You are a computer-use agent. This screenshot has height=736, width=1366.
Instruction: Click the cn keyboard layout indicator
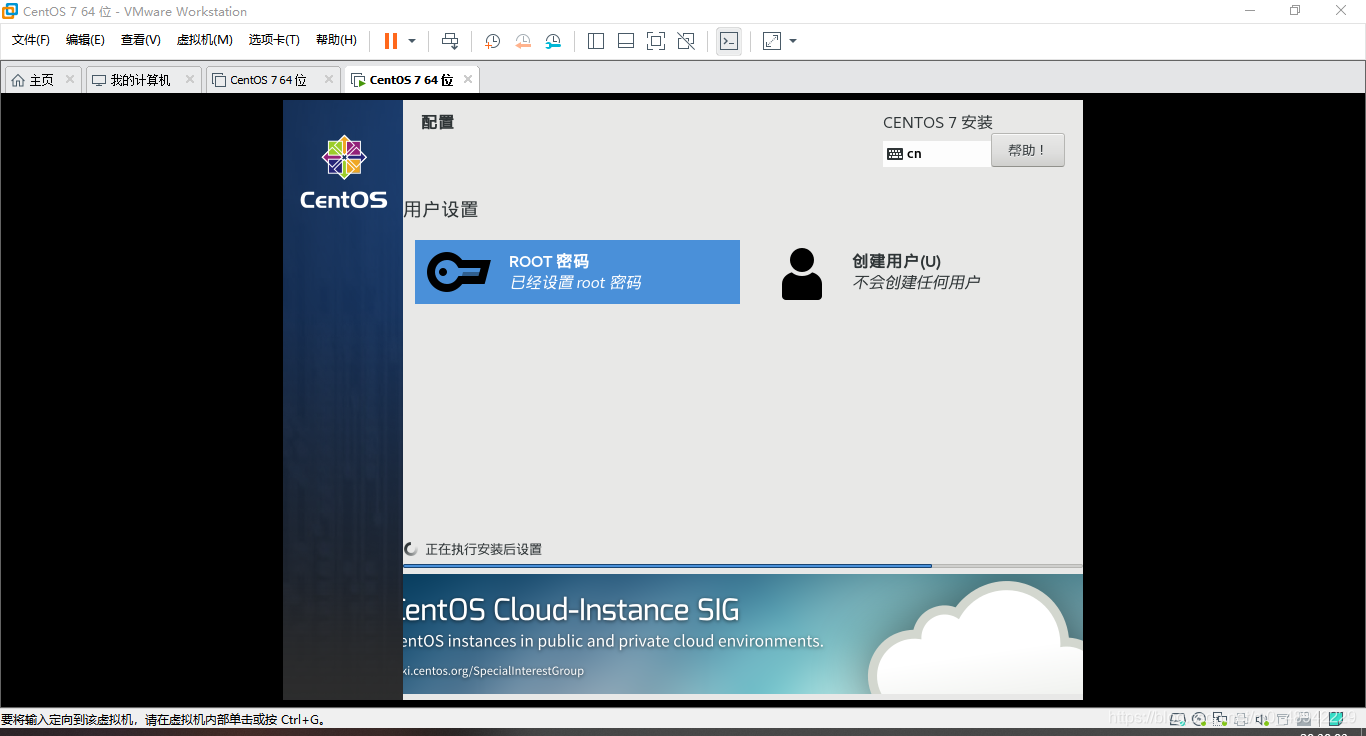coord(937,154)
